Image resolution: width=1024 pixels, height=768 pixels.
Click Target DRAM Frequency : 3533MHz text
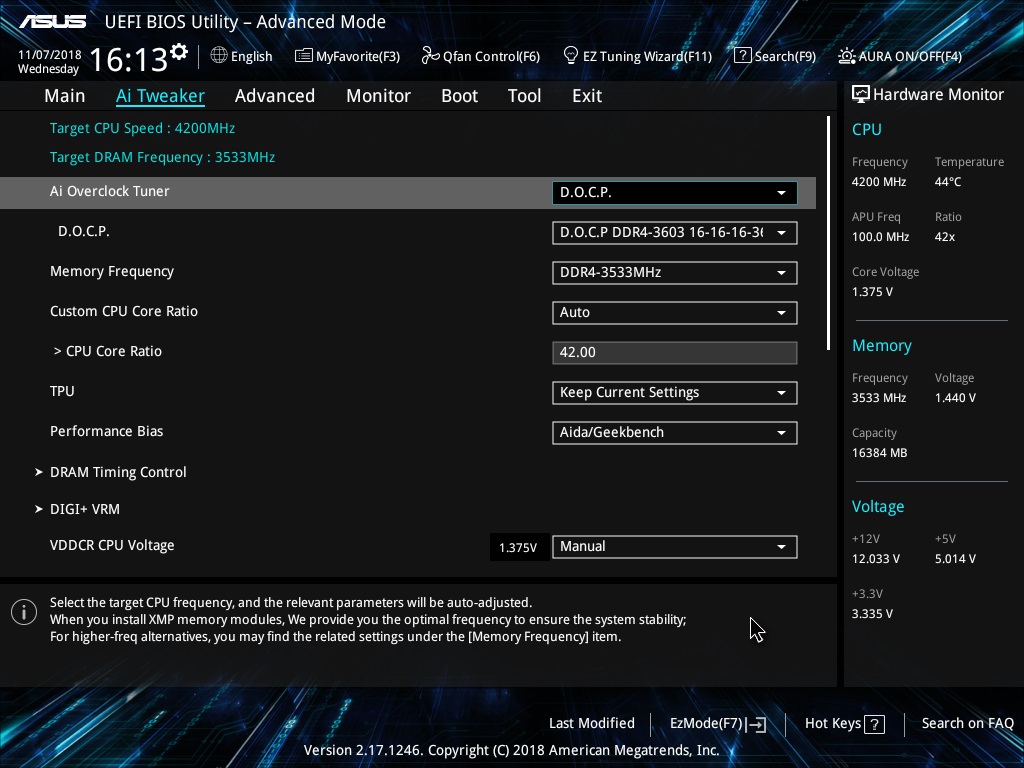point(163,157)
